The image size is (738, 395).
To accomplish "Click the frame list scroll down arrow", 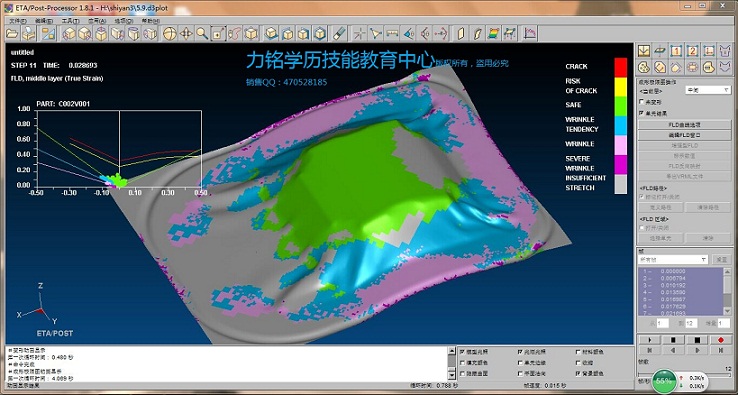I will point(728,312).
